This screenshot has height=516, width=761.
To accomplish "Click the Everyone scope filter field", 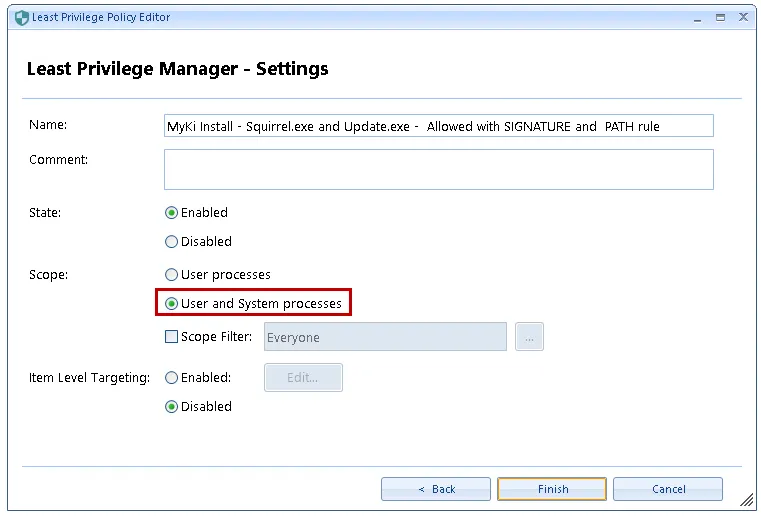I will click(x=385, y=338).
